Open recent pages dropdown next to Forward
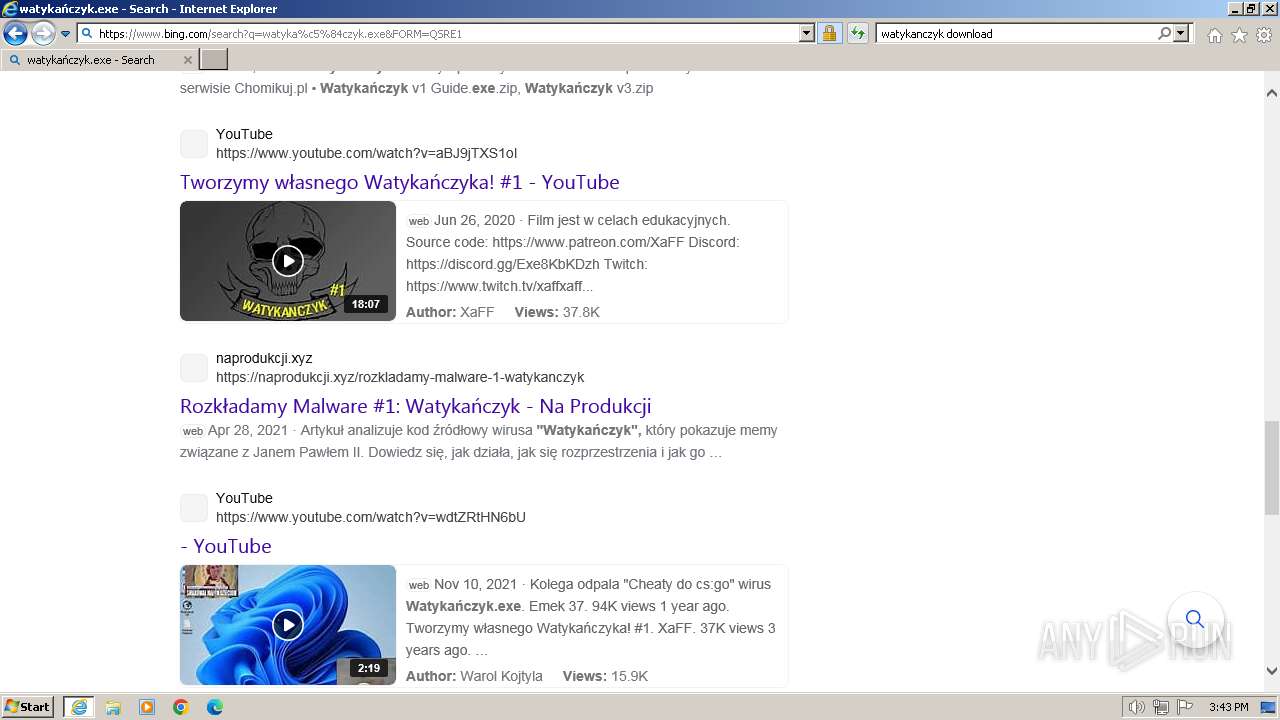 pyautogui.click(x=66, y=34)
